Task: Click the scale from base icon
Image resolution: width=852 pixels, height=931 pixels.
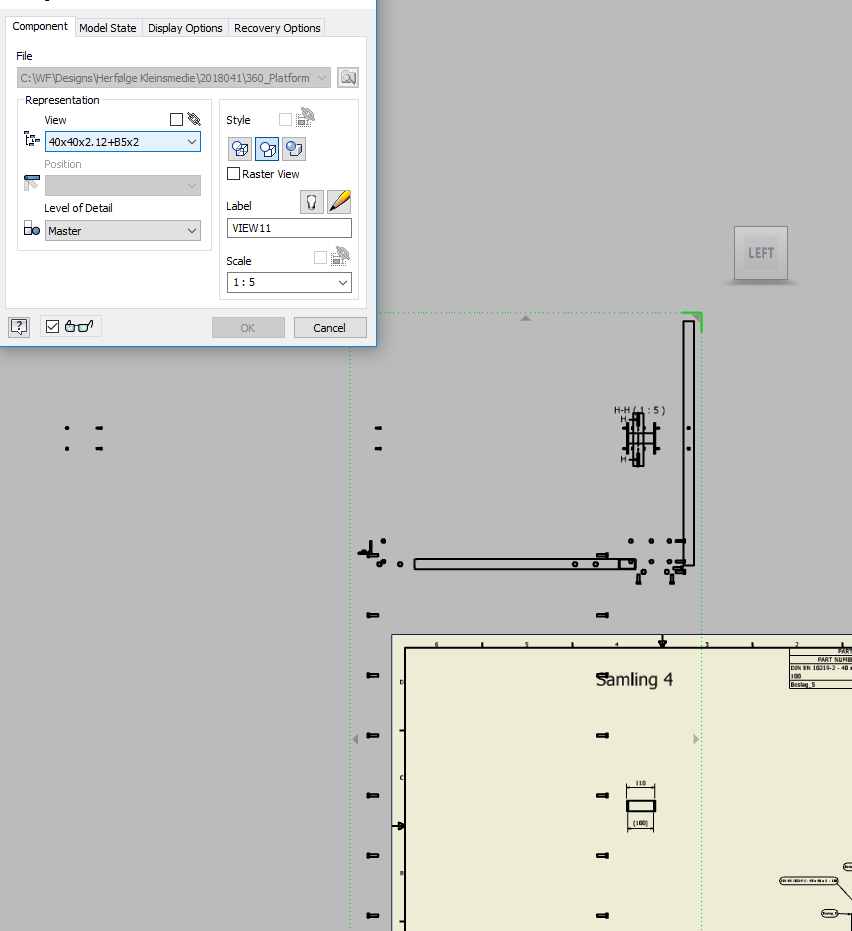Action: point(340,255)
